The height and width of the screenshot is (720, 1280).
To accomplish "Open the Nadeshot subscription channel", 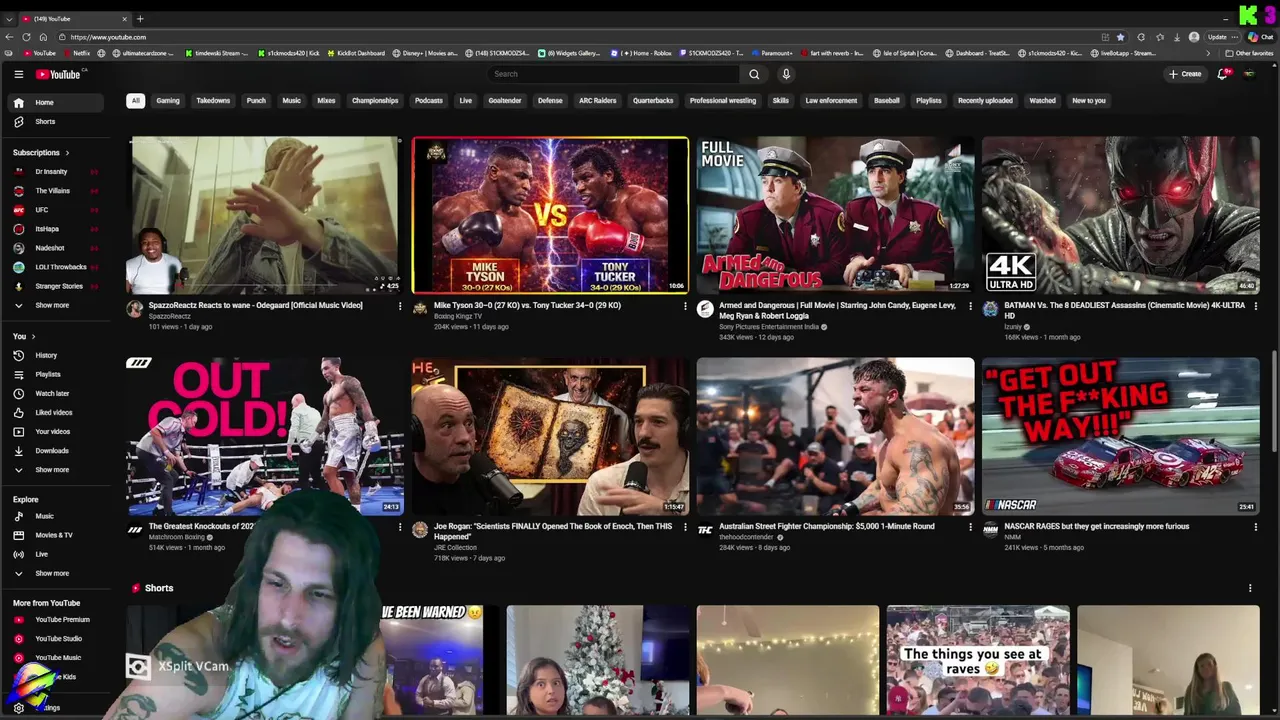I will 56,248.
